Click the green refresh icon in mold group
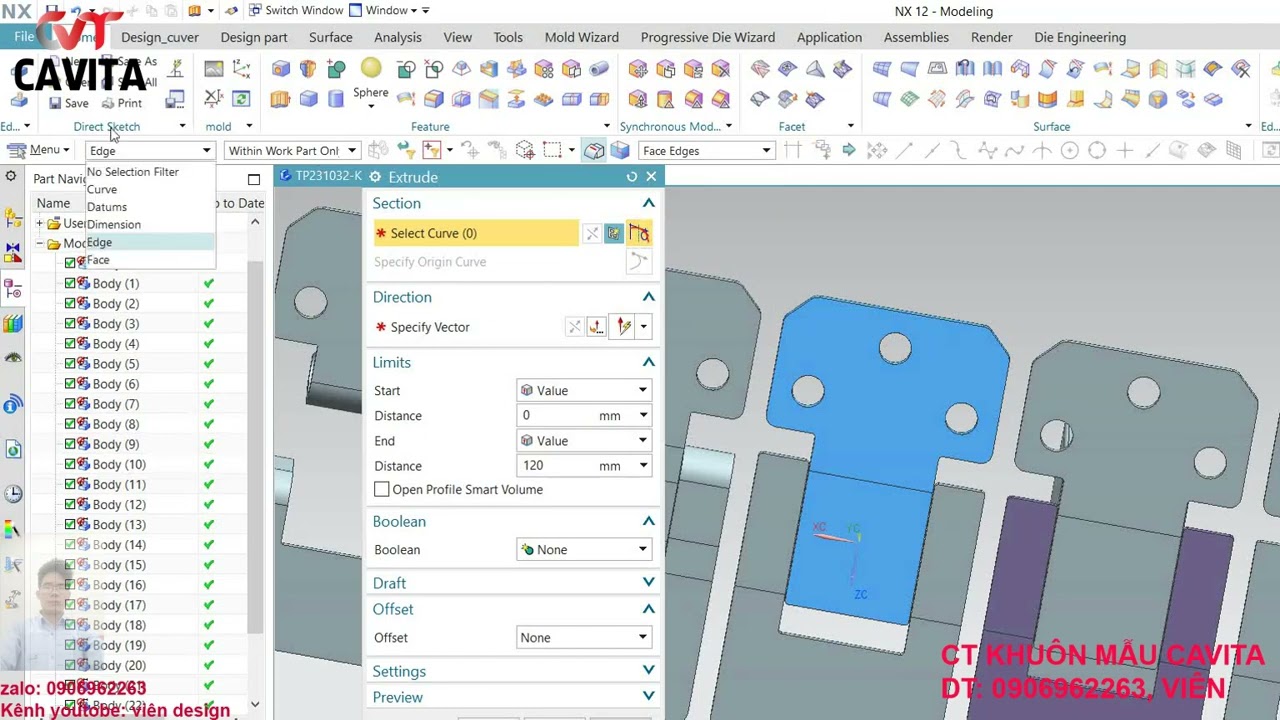Image resolution: width=1280 pixels, height=720 pixels. tap(241, 98)
